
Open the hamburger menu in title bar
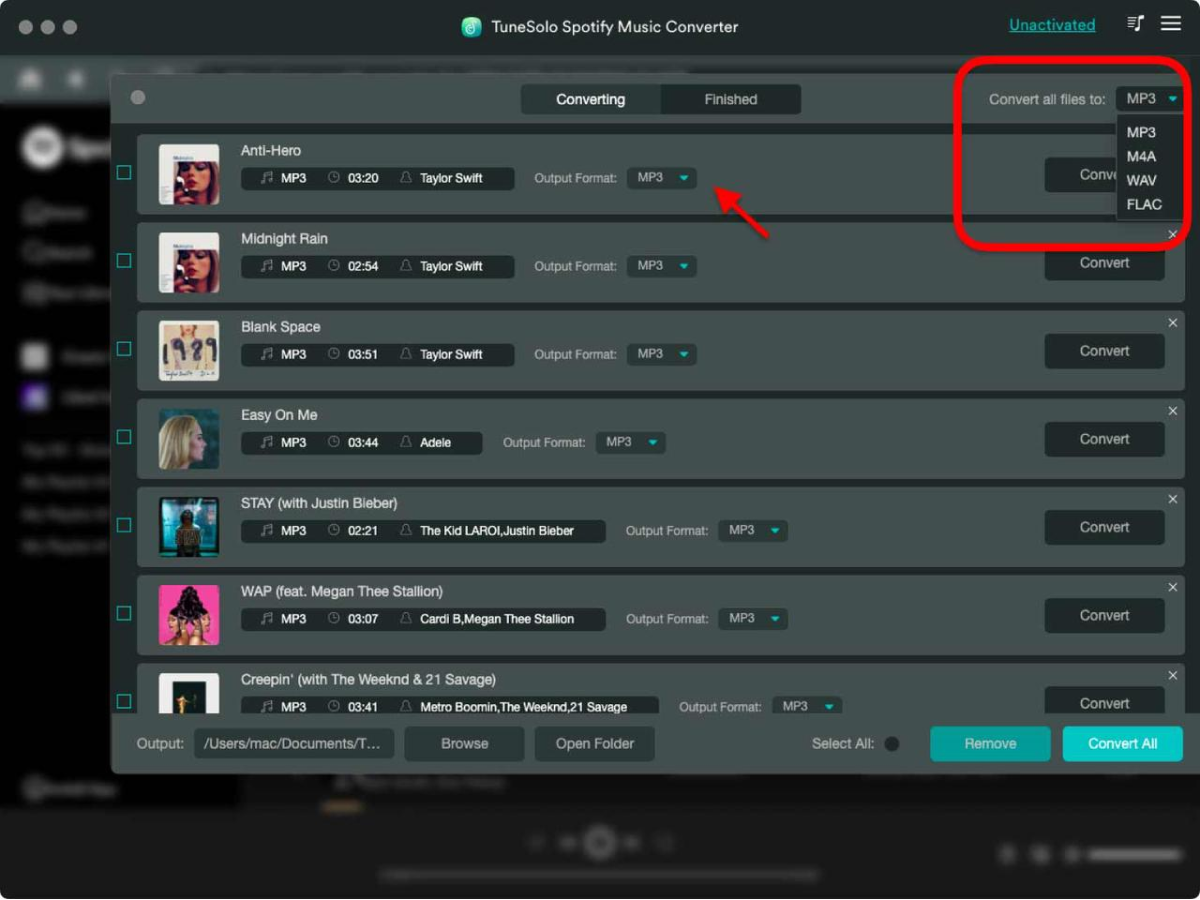tap(1170, 23)
